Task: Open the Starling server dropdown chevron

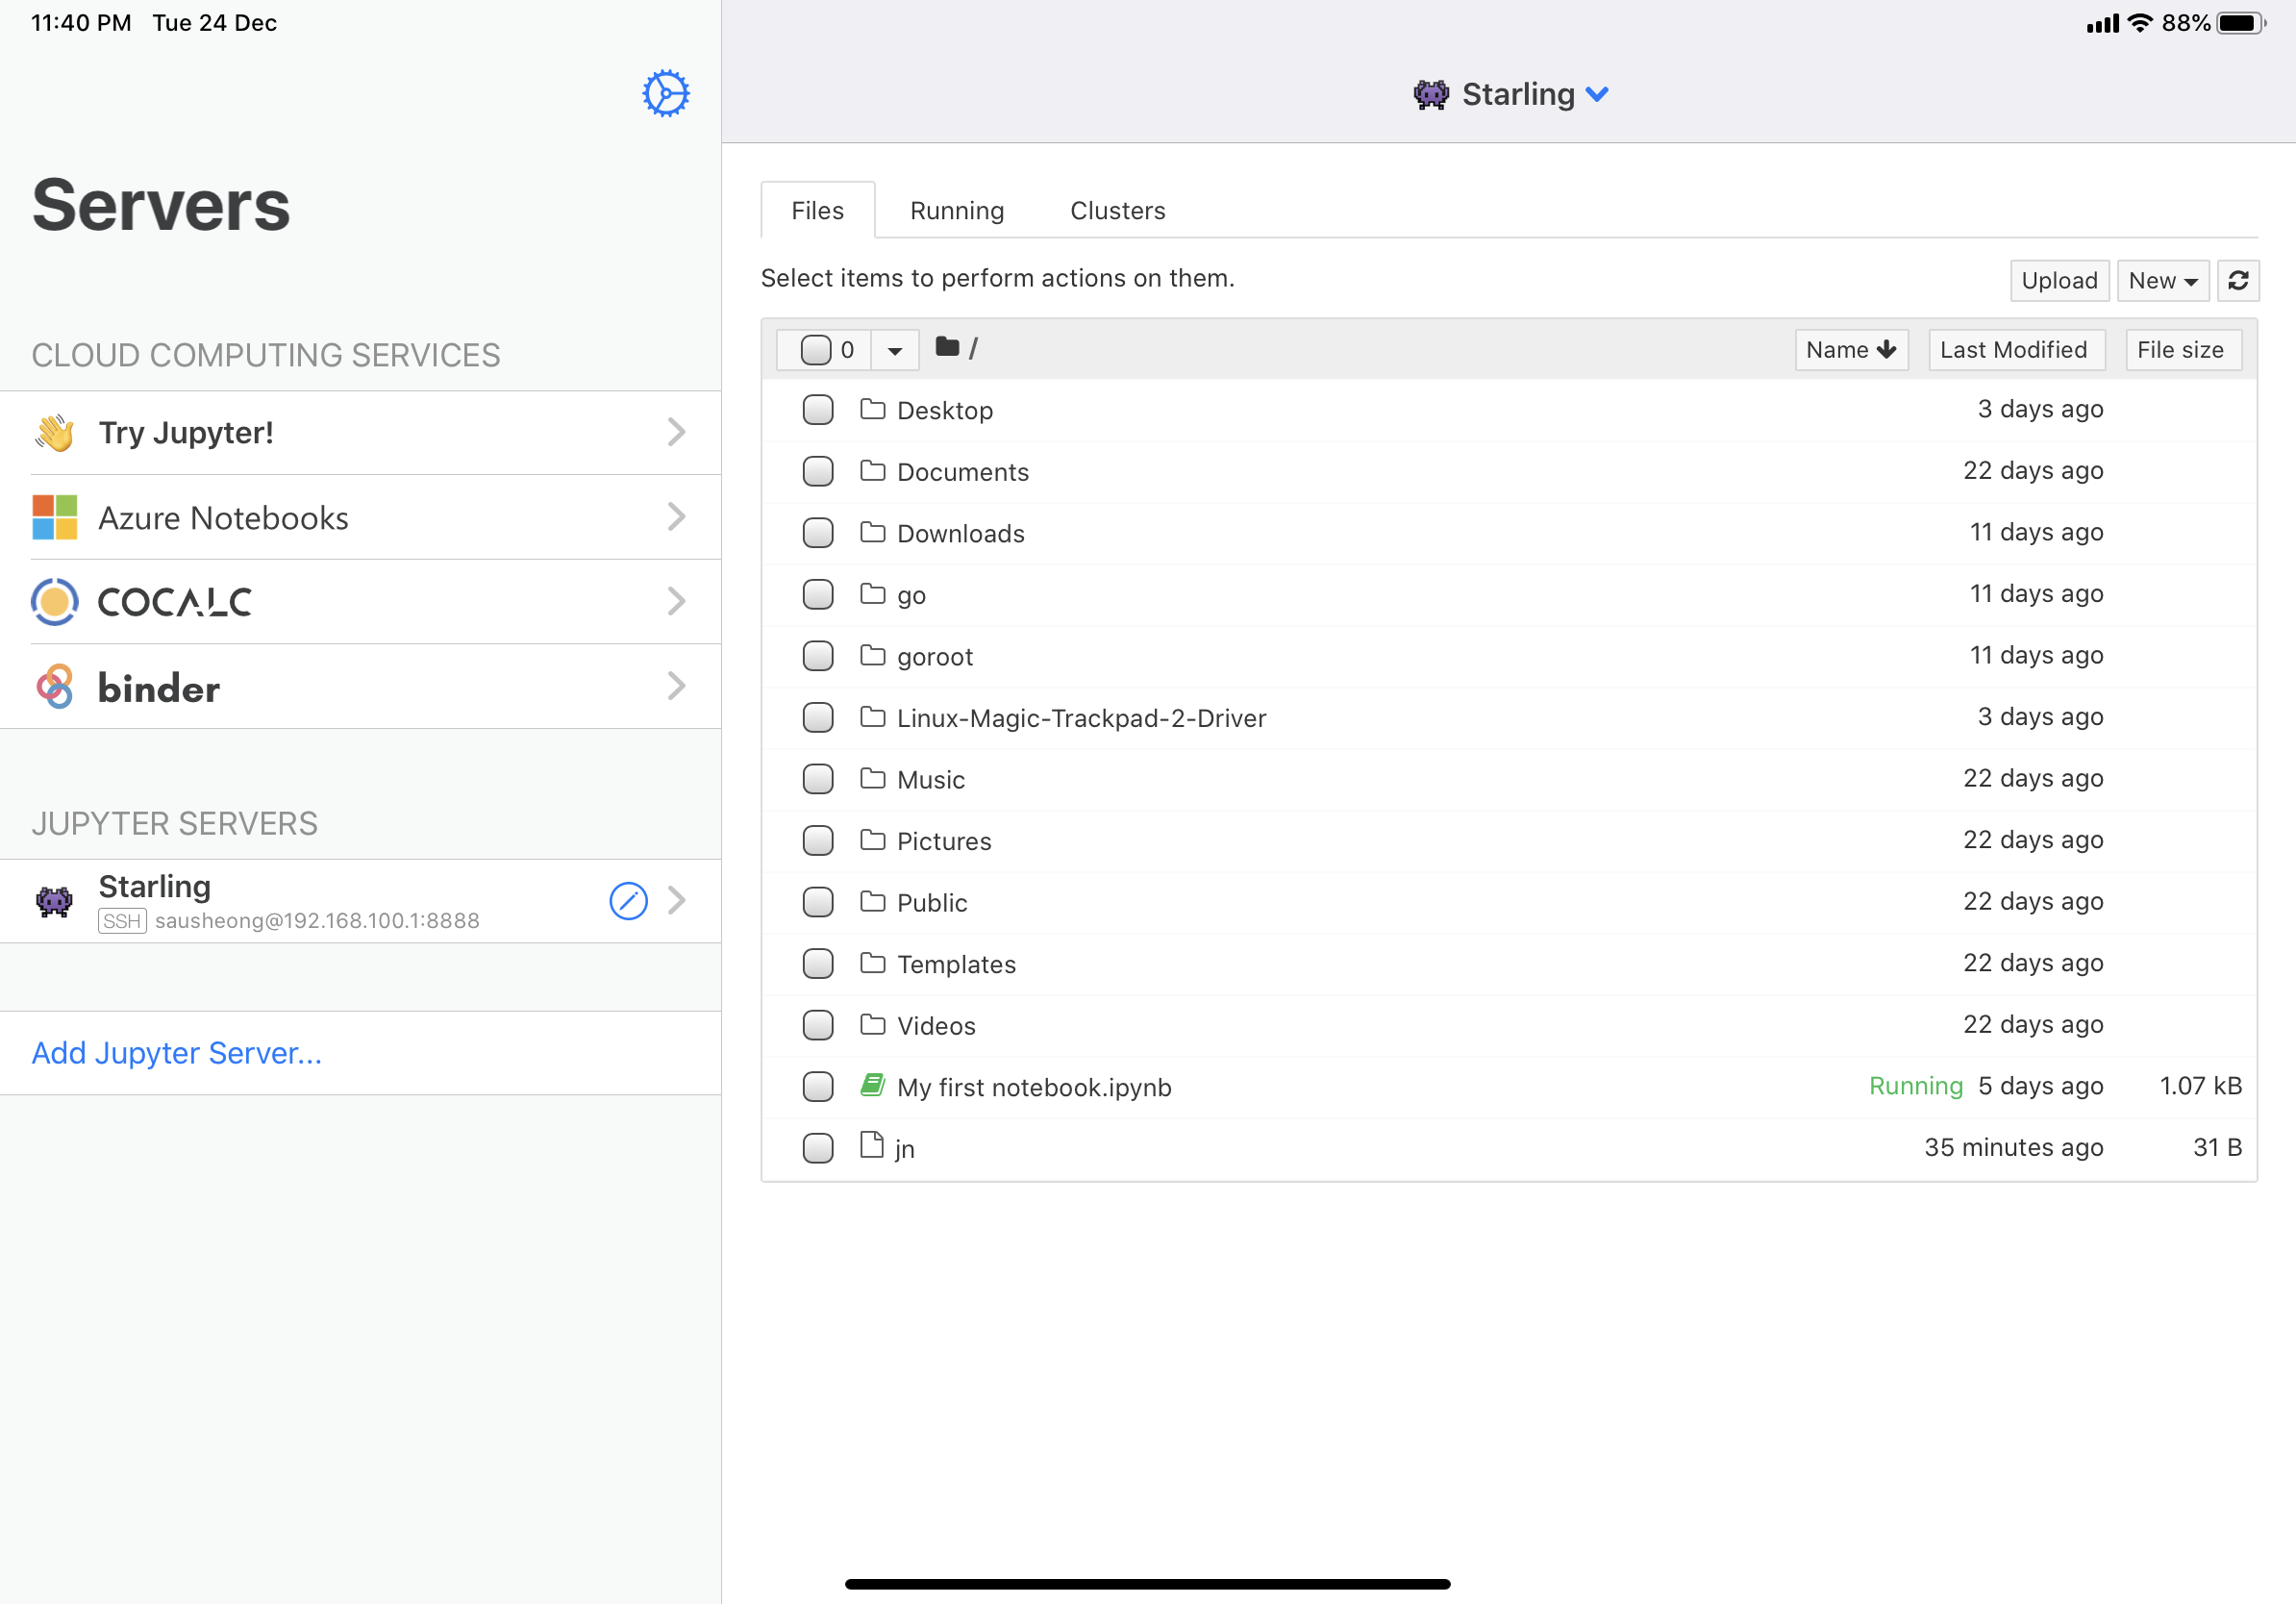Action: click(x=1597, y=94)
